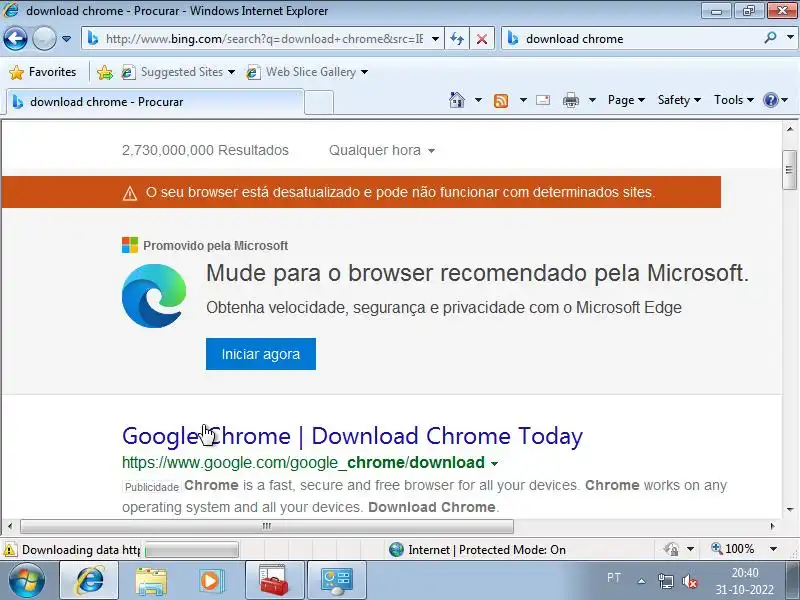Open the 100% zoom level button

tap(733, 549)
